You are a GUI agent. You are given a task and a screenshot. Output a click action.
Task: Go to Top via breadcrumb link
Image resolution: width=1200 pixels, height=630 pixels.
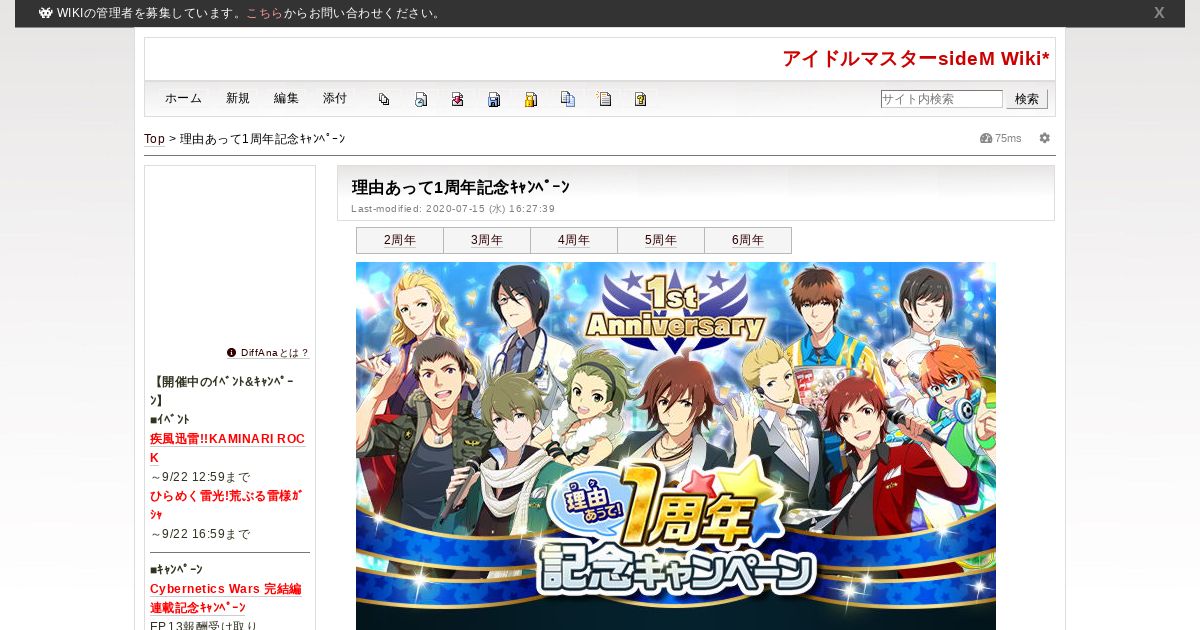(154, 139)
